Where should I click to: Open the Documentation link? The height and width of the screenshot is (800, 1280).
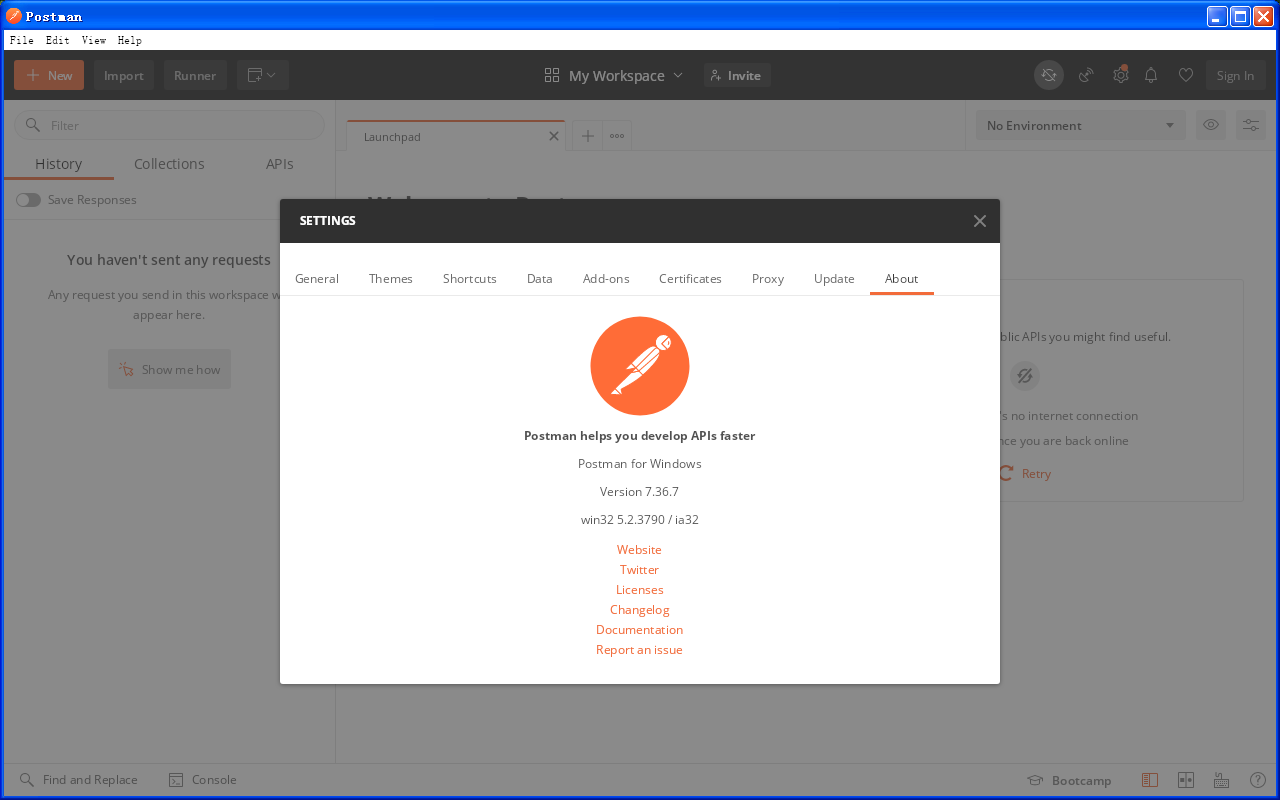pyautogui.click(x=639, y=630)
